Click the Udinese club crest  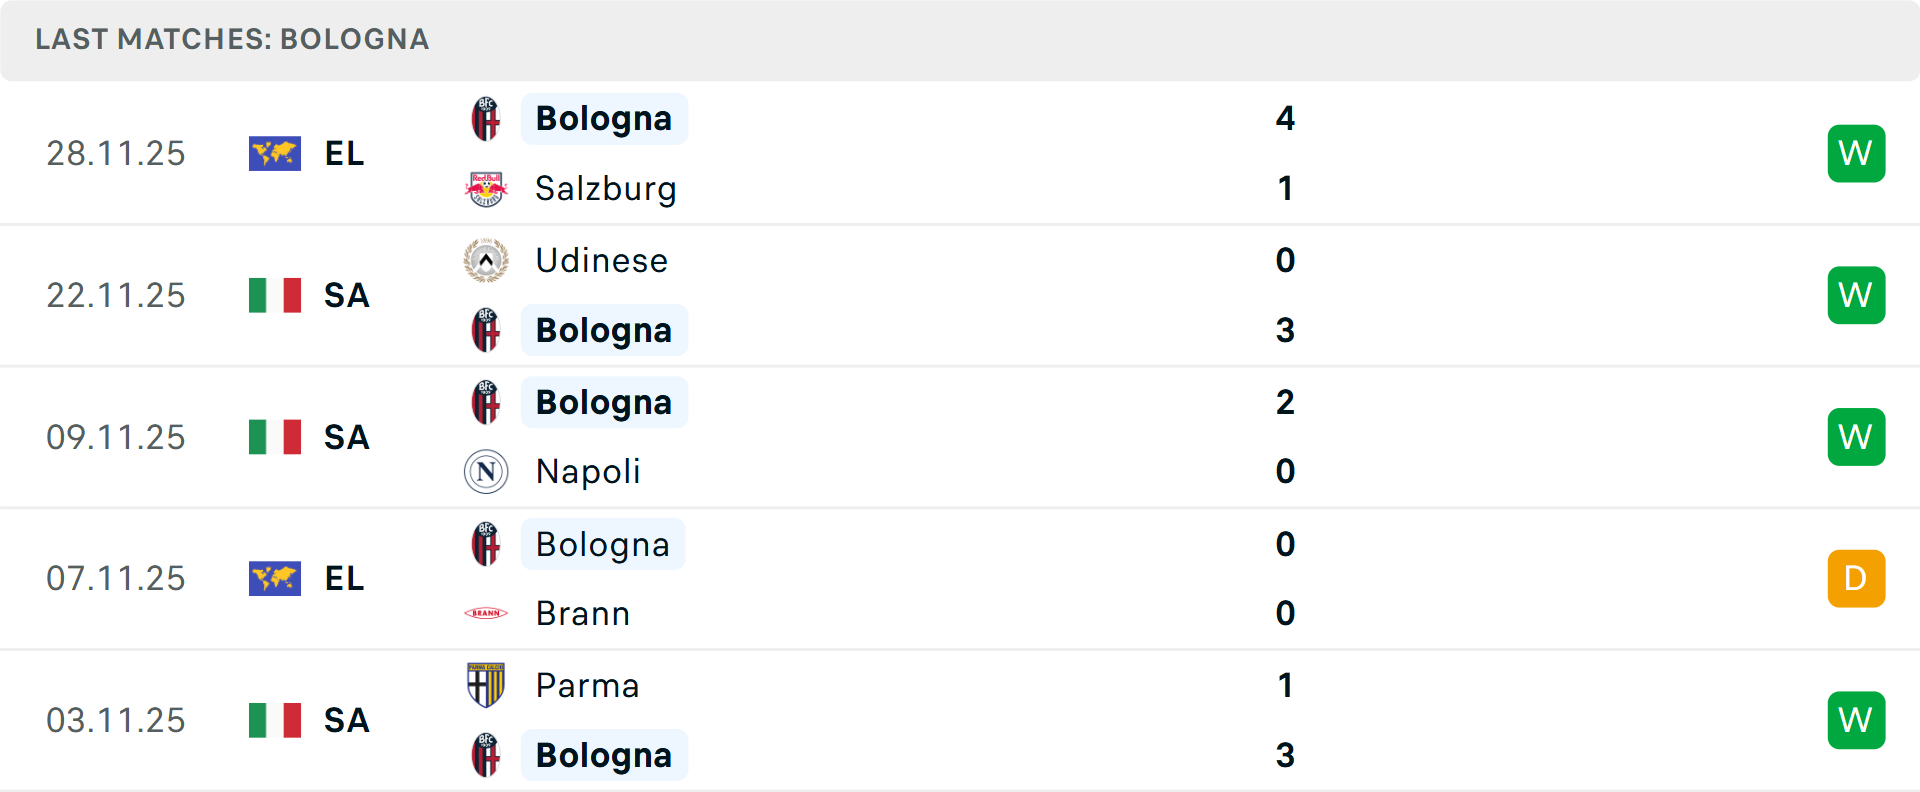[x=486, y=260]
